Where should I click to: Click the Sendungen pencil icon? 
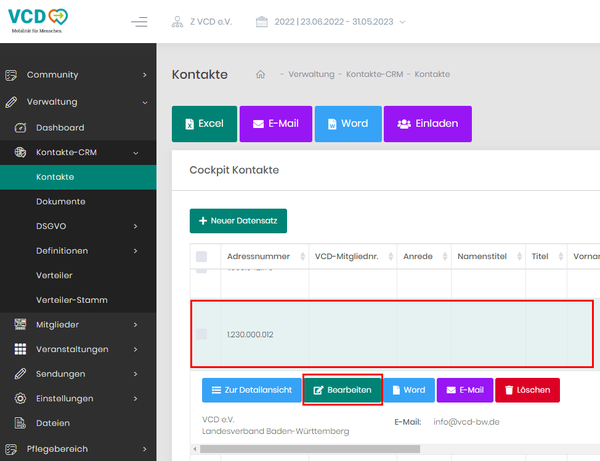[20, 374]
